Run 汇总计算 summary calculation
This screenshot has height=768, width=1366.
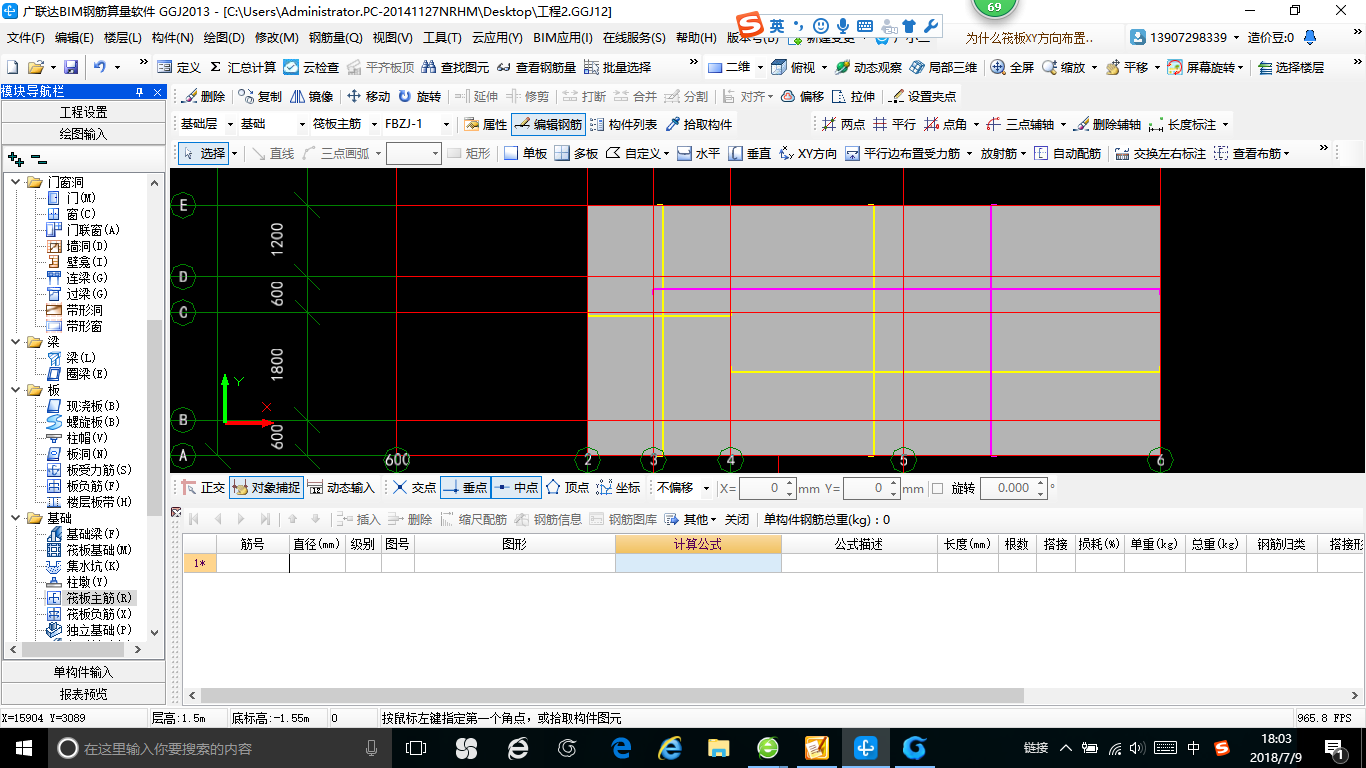242,67
